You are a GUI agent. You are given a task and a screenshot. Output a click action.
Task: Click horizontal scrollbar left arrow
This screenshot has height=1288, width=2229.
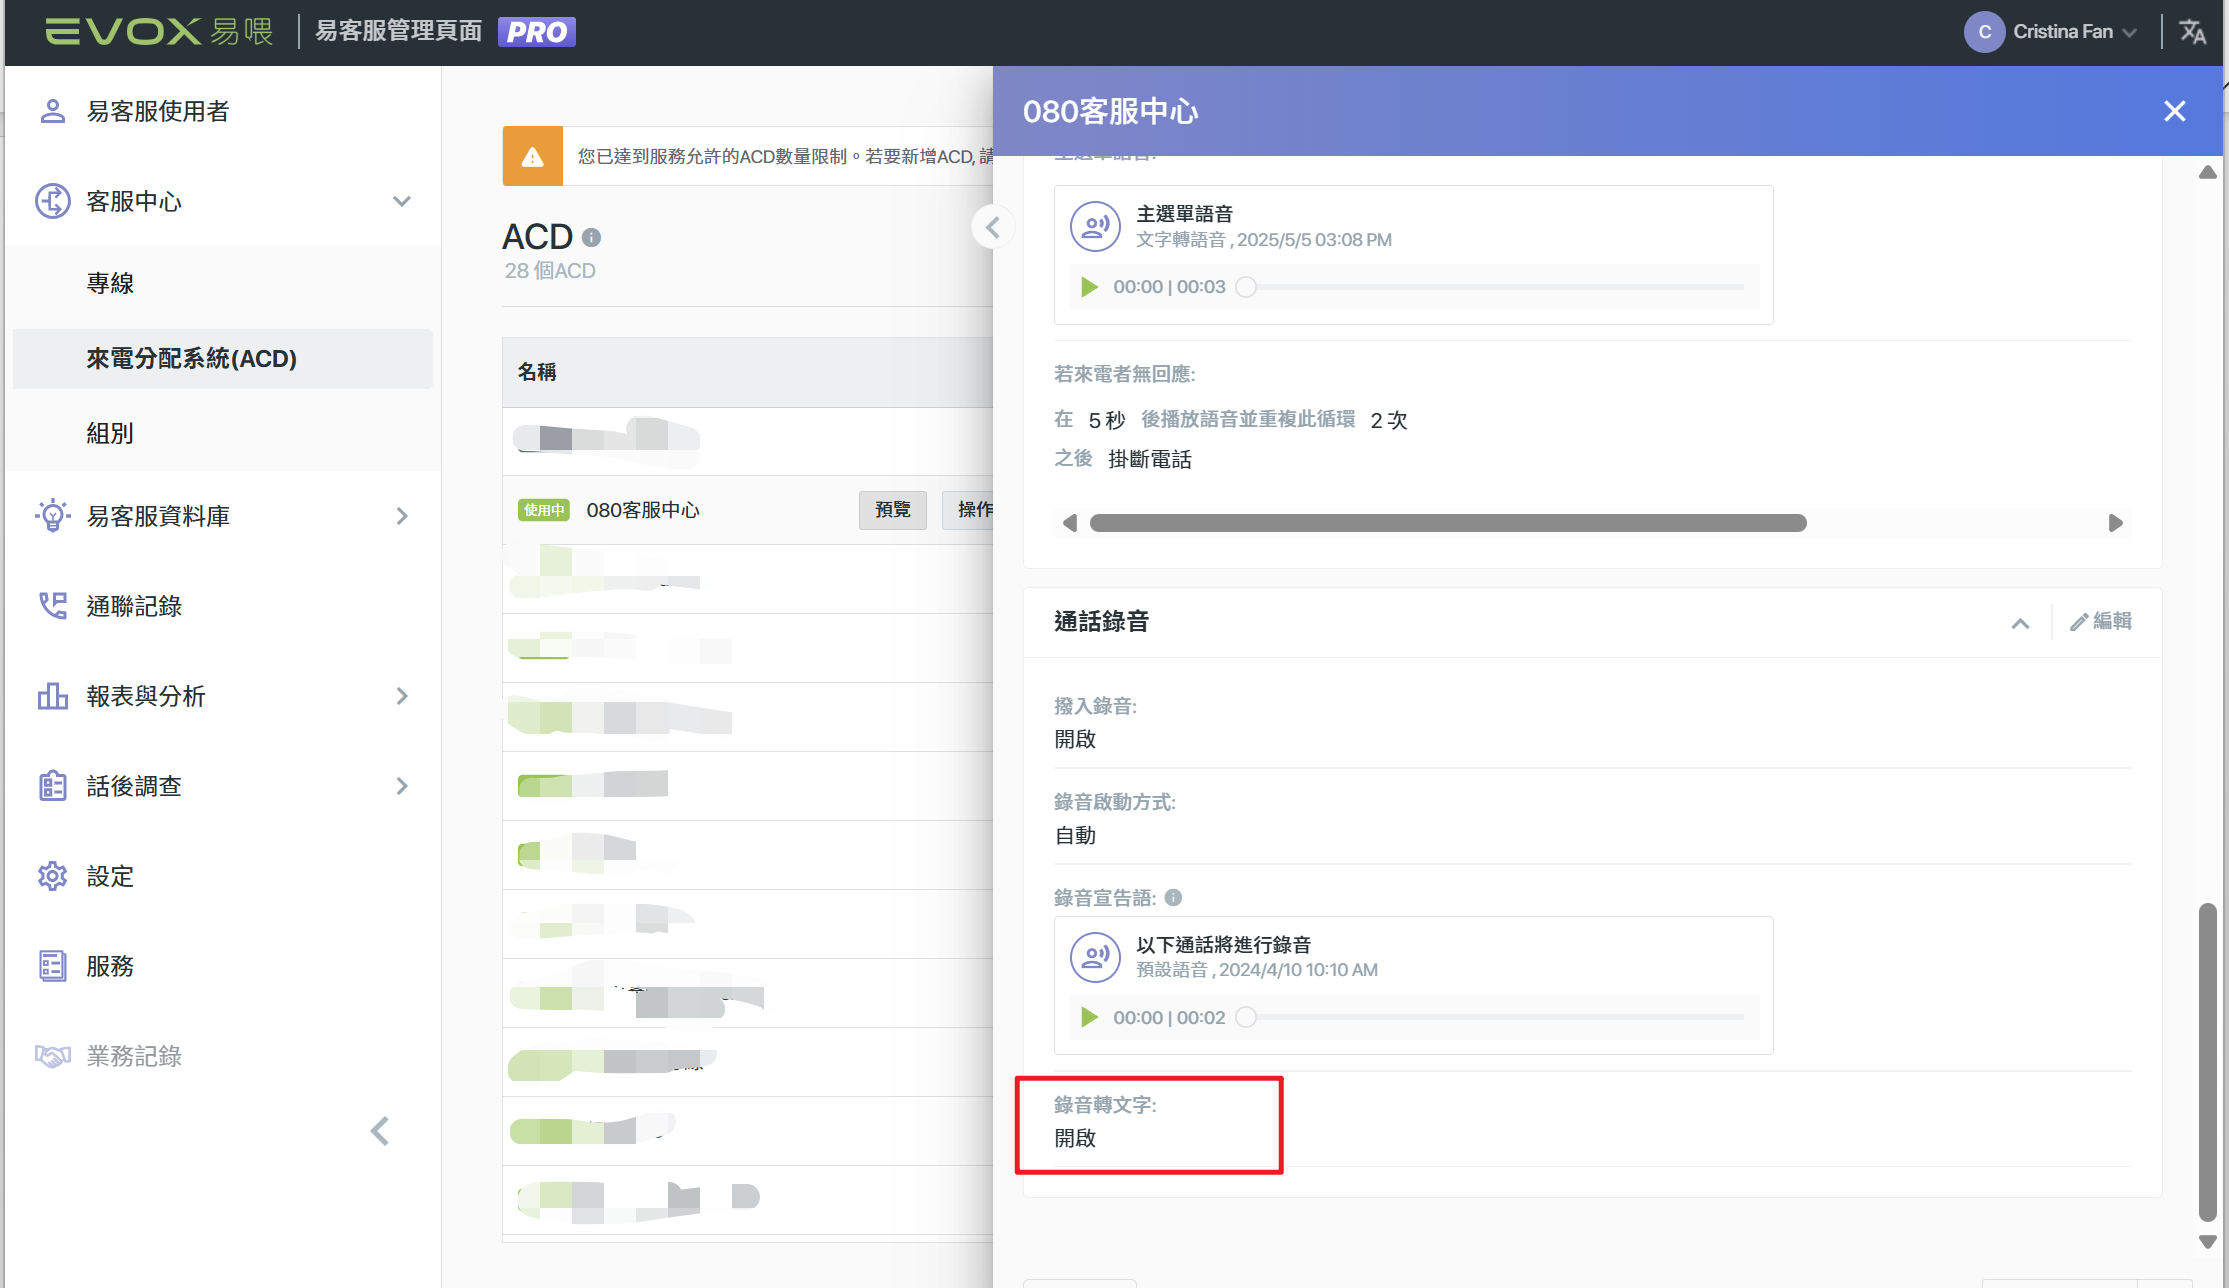pyautogui.click(x=1069, y=523)
